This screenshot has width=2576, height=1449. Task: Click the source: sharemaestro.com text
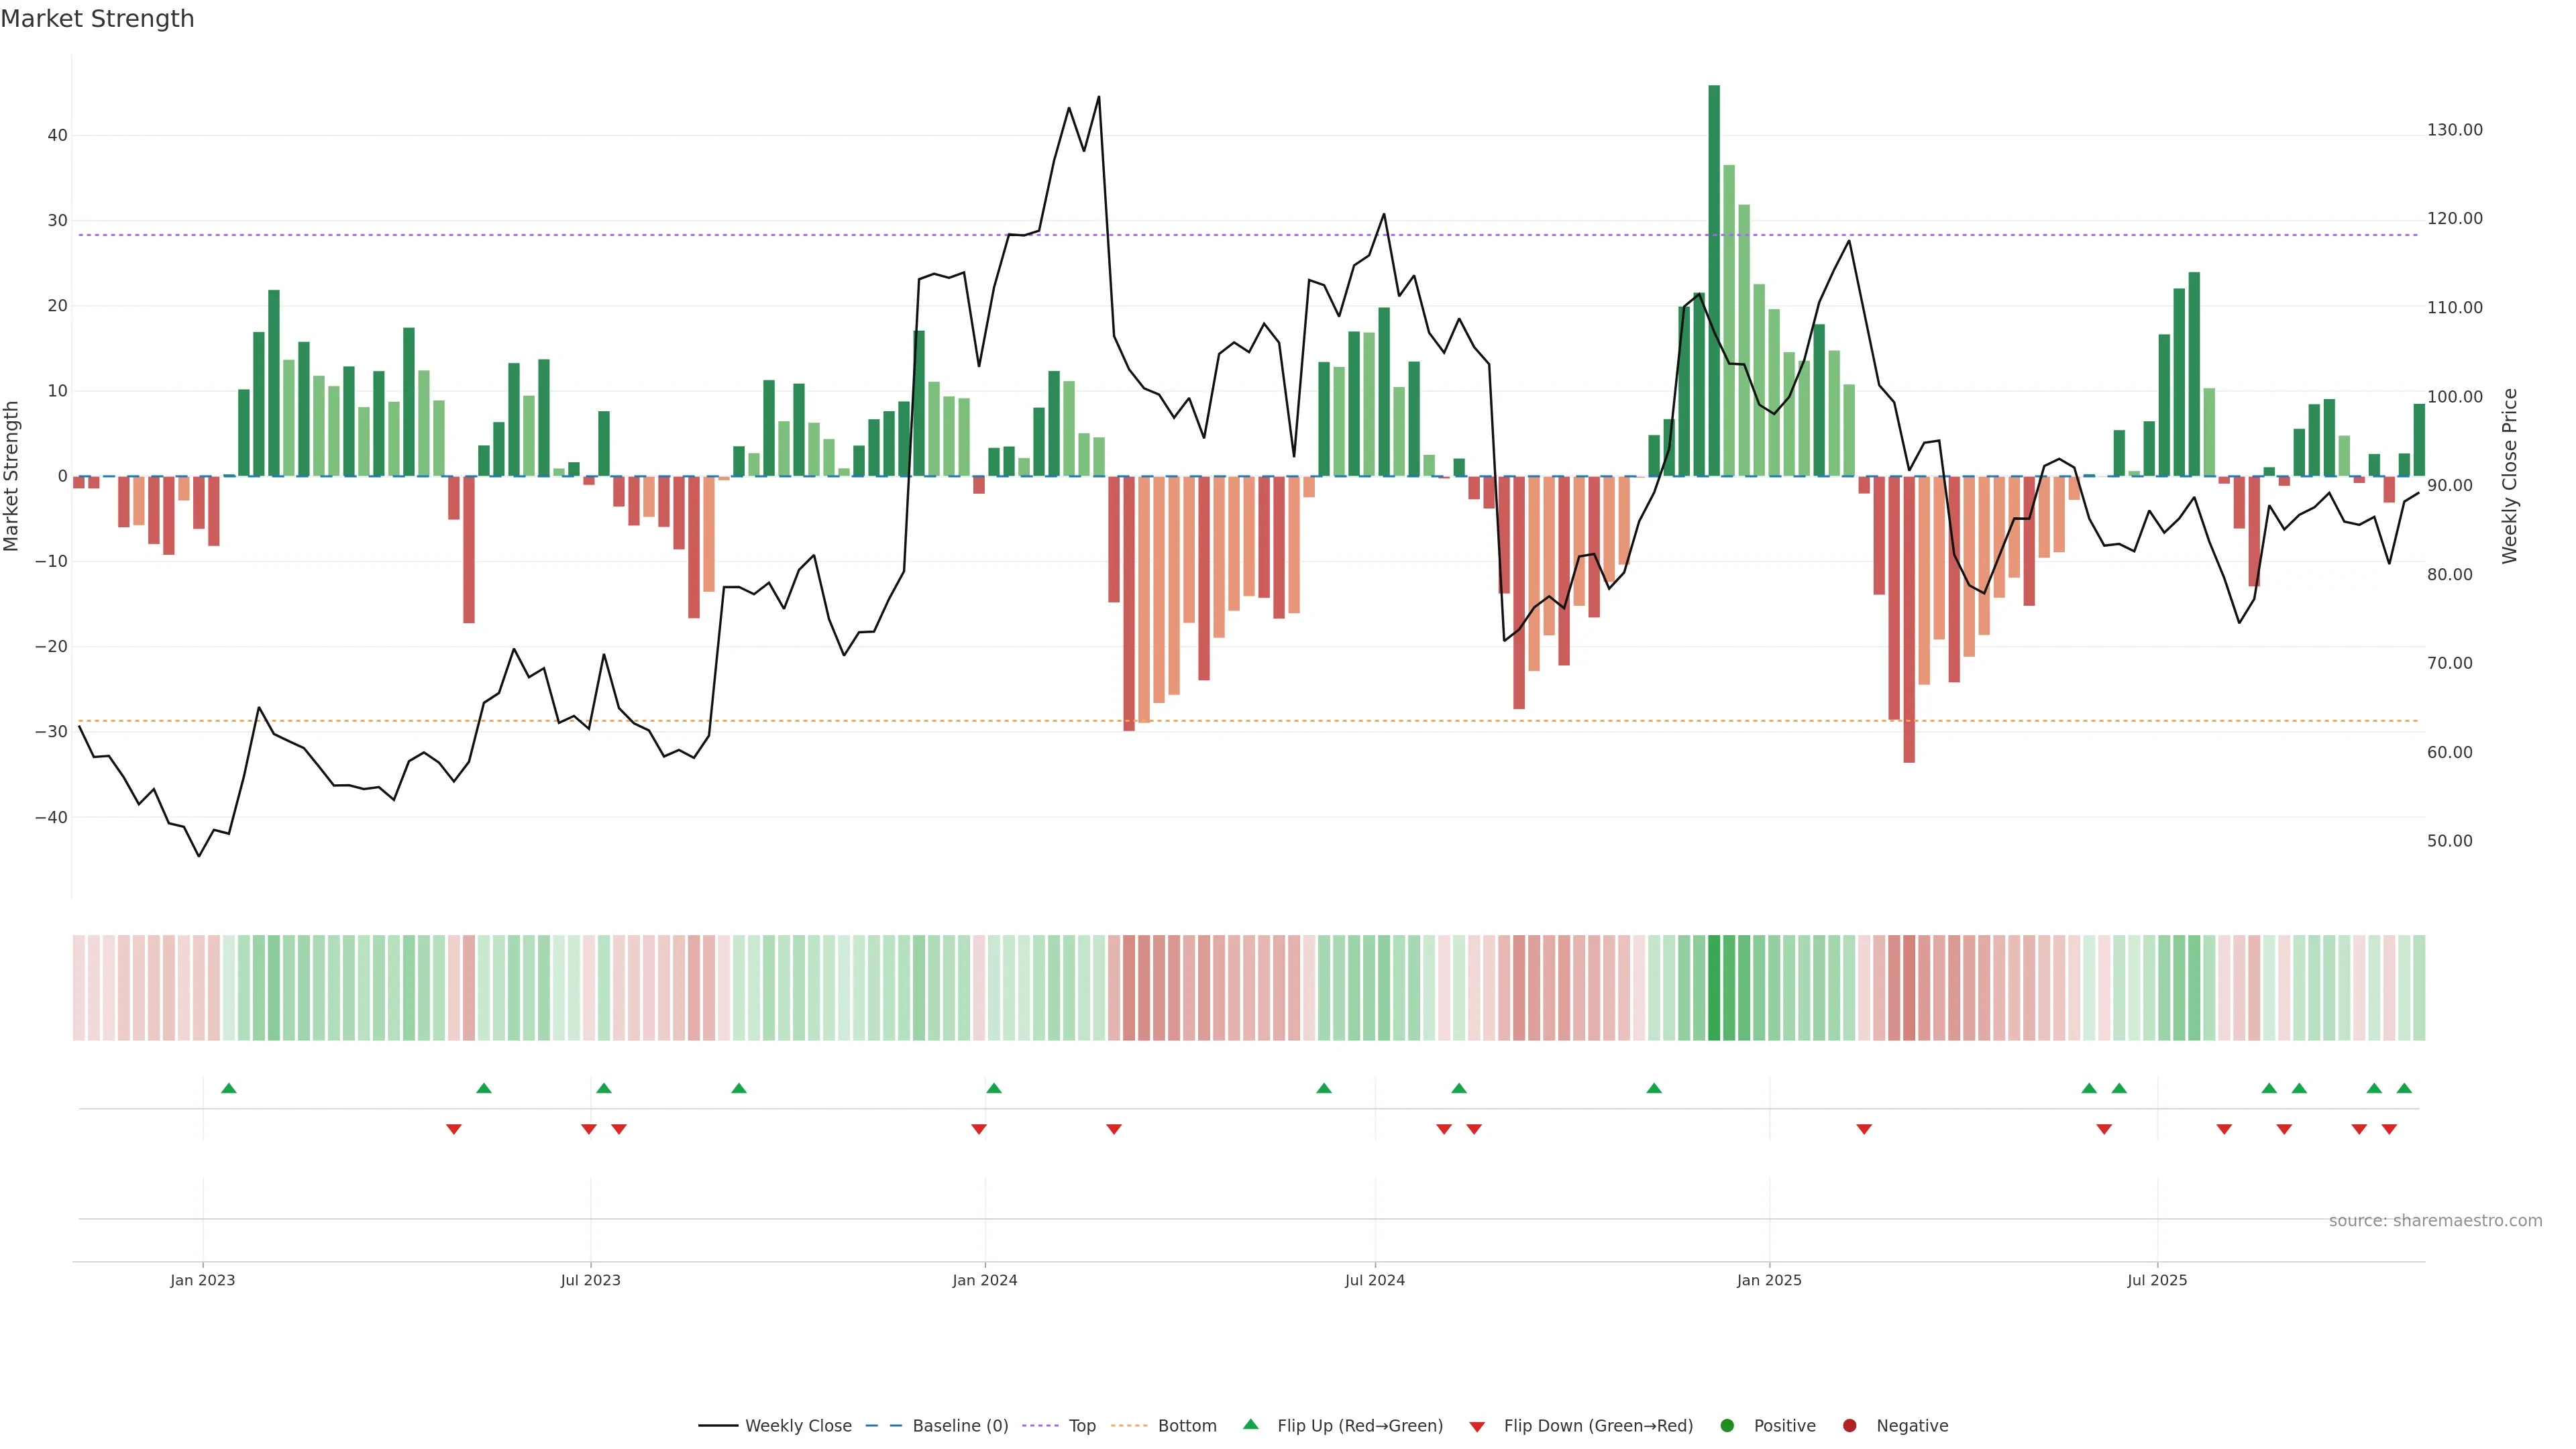pyautogui.click(x=2435, y=1221)
